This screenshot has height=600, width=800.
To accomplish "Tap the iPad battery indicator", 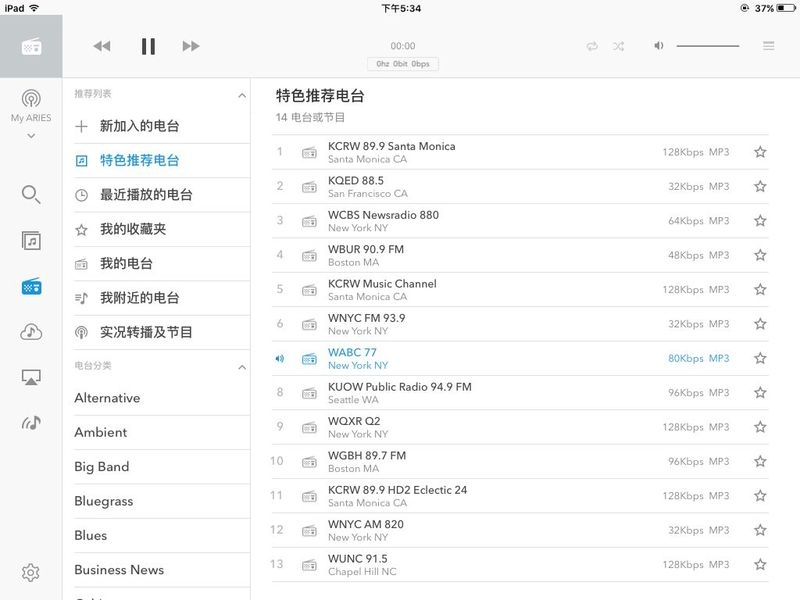I will 785,8.
